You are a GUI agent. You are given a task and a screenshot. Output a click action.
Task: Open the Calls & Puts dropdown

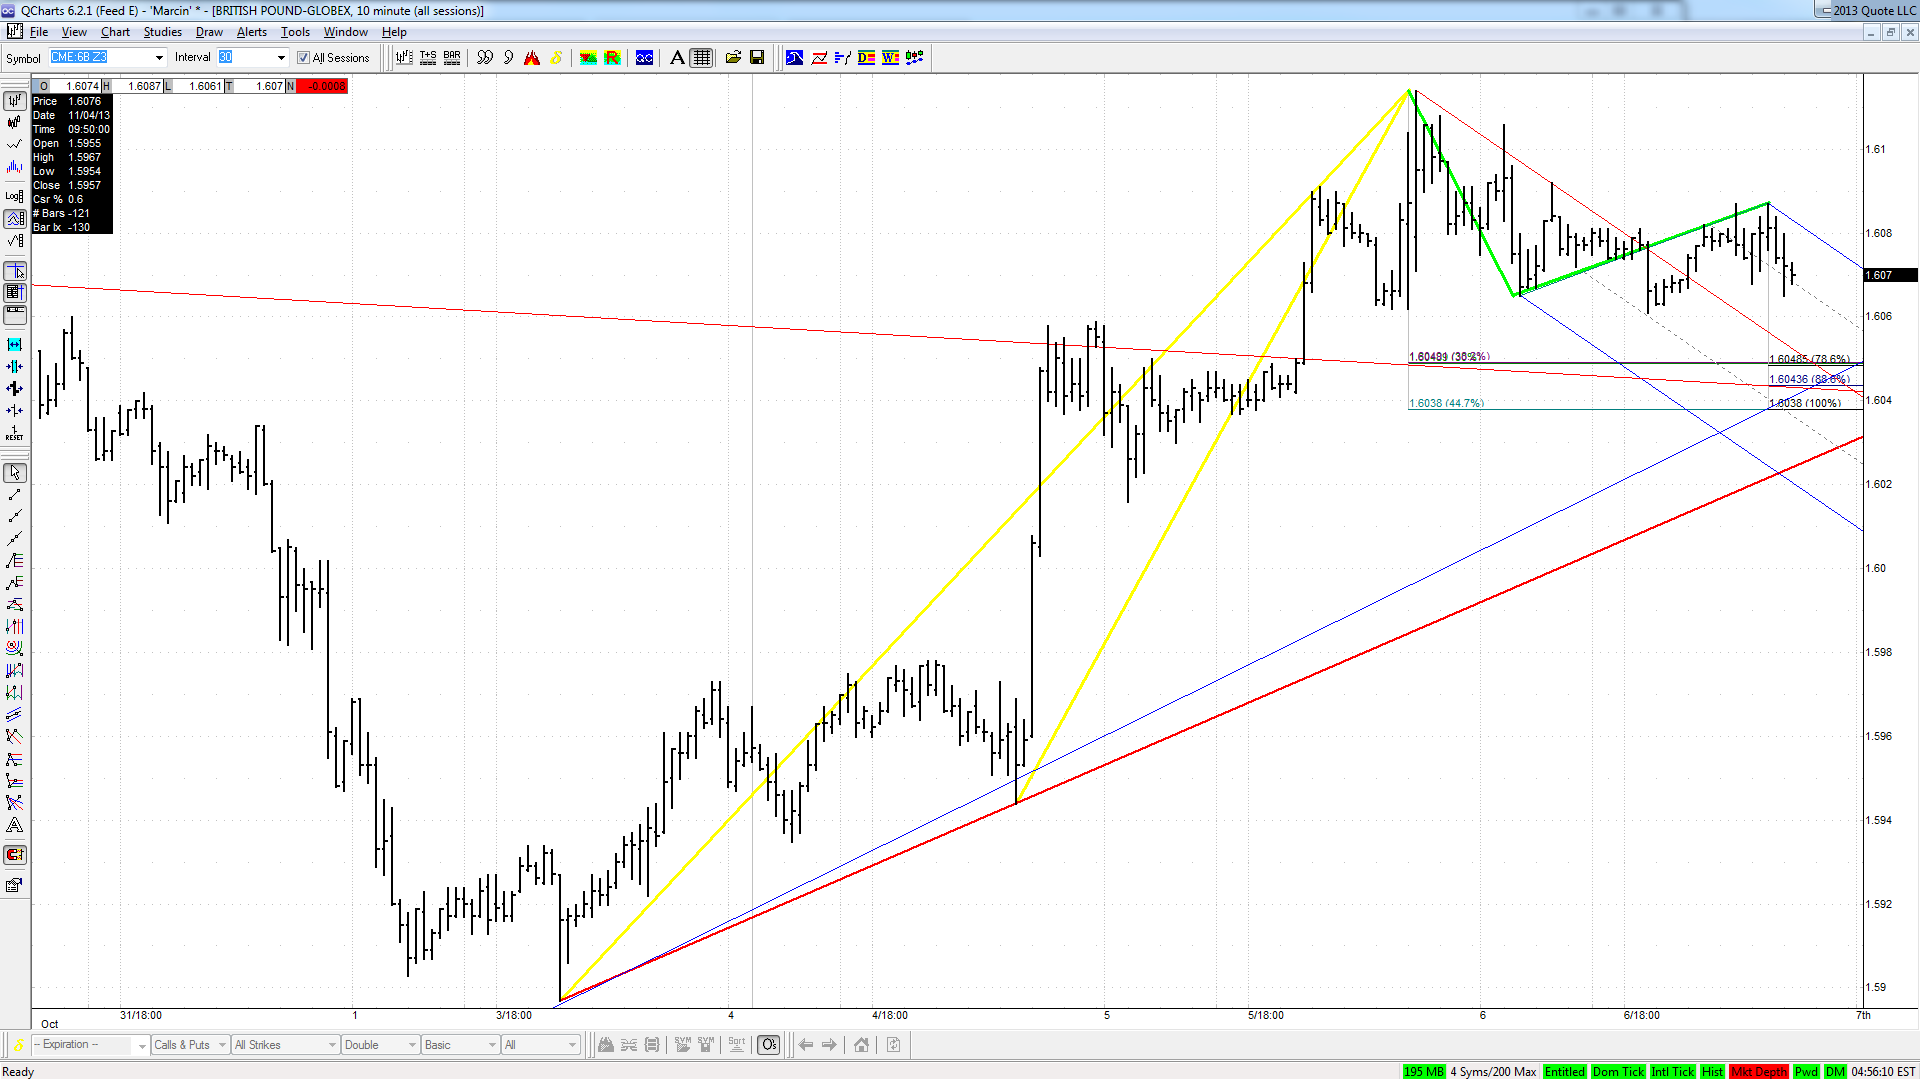190,1045
